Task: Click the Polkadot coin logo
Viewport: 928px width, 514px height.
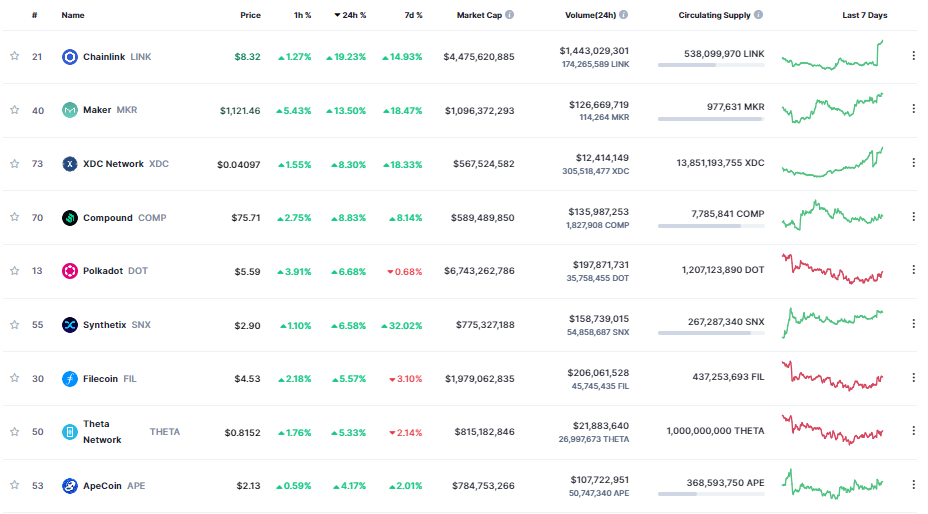Action: (x=70, y=271)
